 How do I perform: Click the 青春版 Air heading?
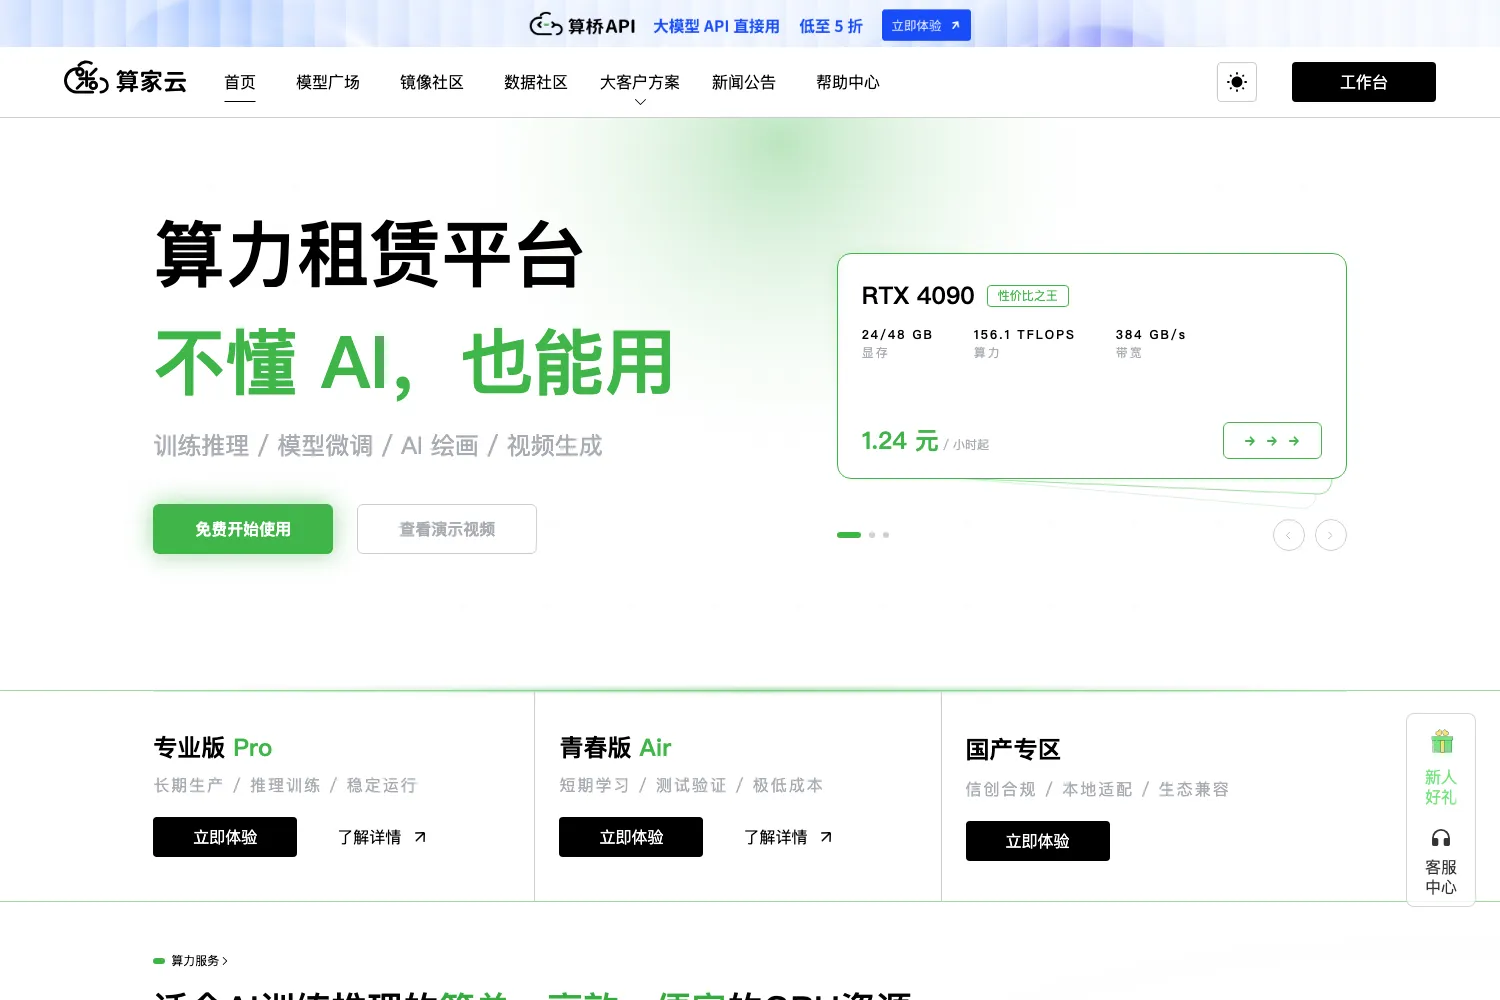616,748
